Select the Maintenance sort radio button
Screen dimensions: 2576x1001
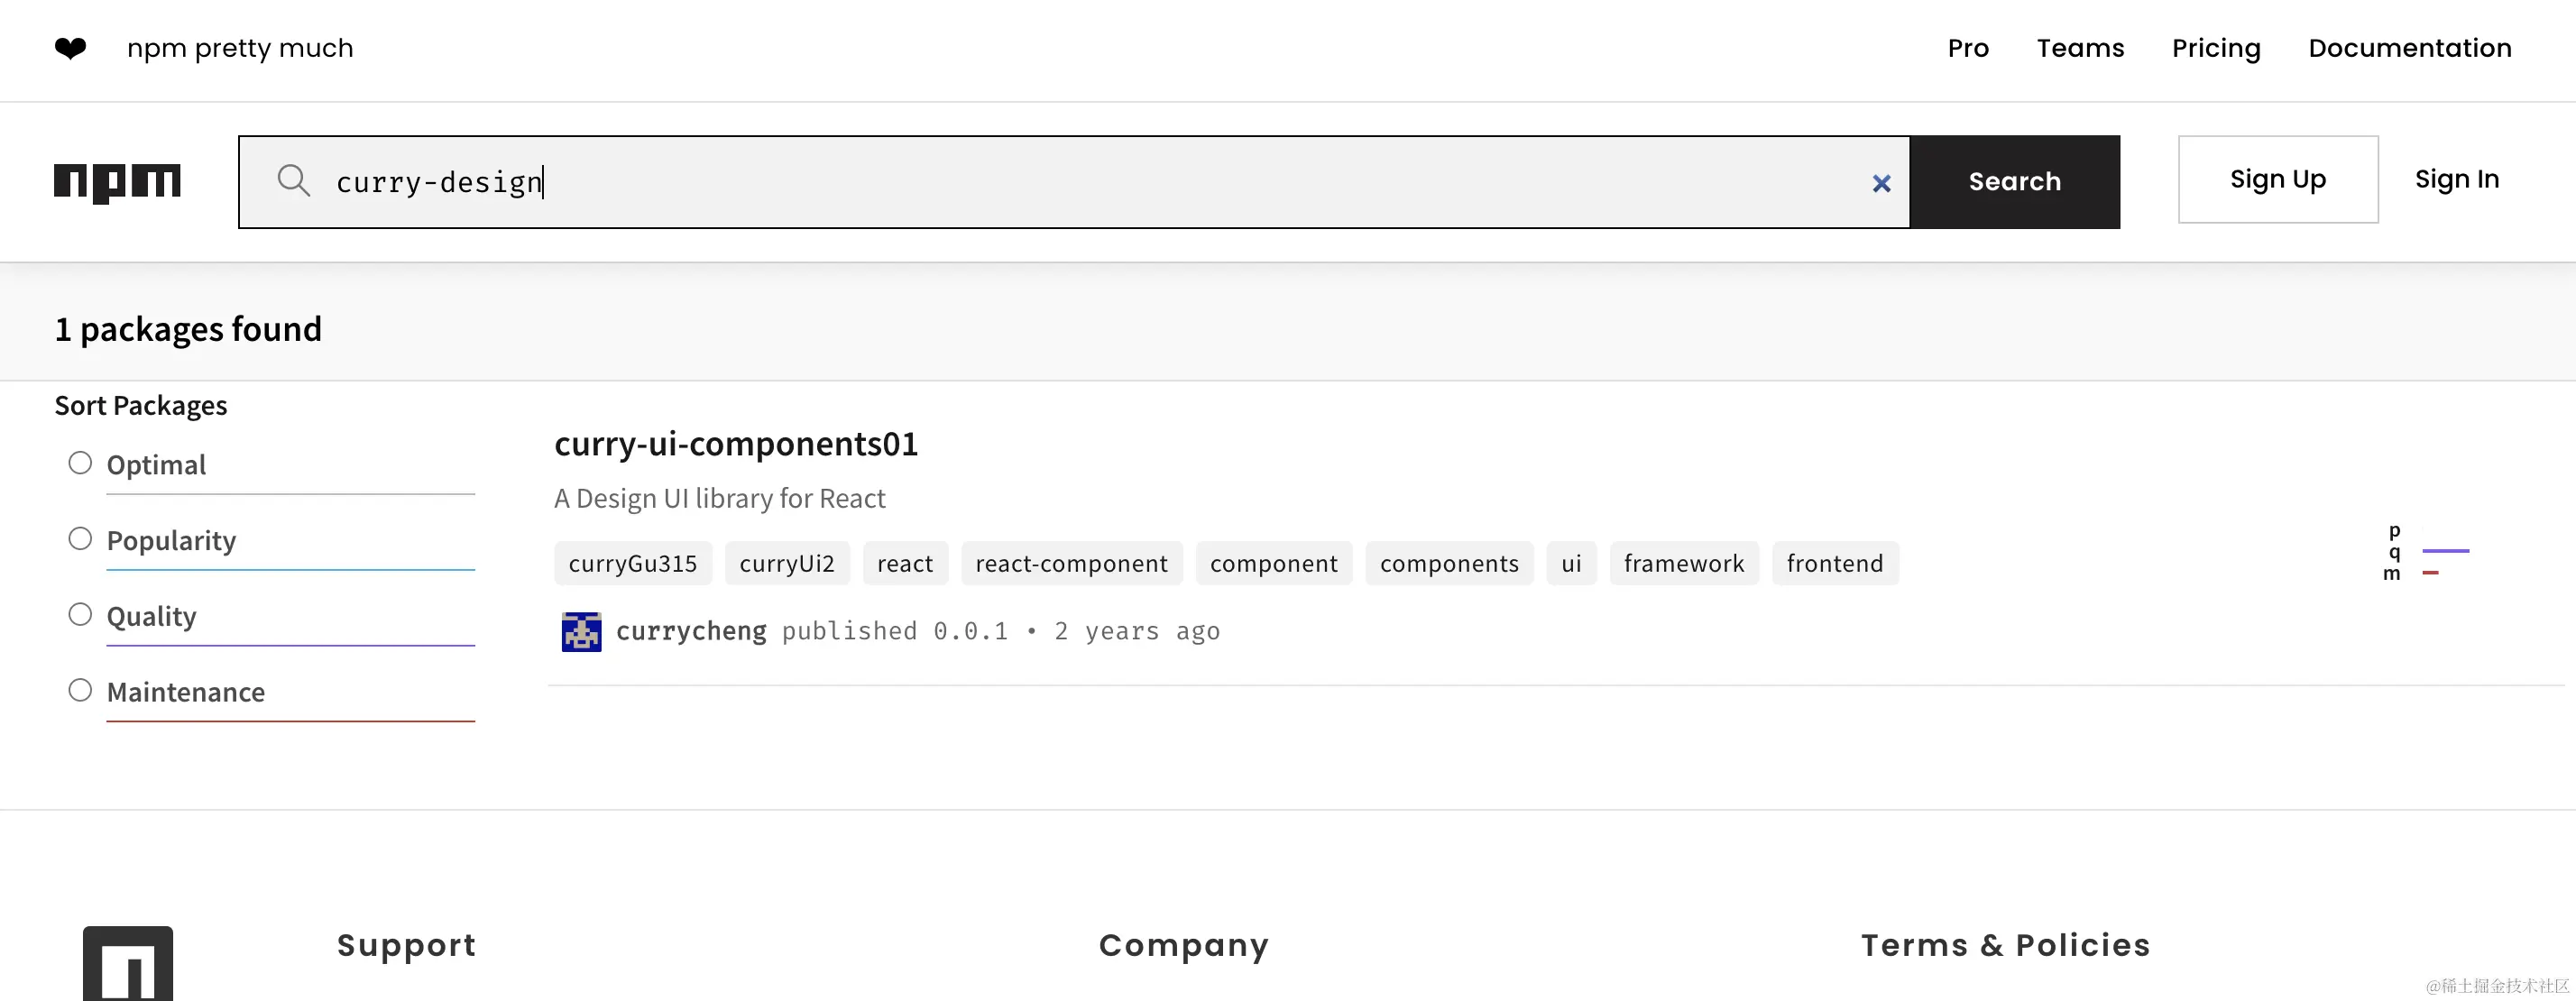80,690
